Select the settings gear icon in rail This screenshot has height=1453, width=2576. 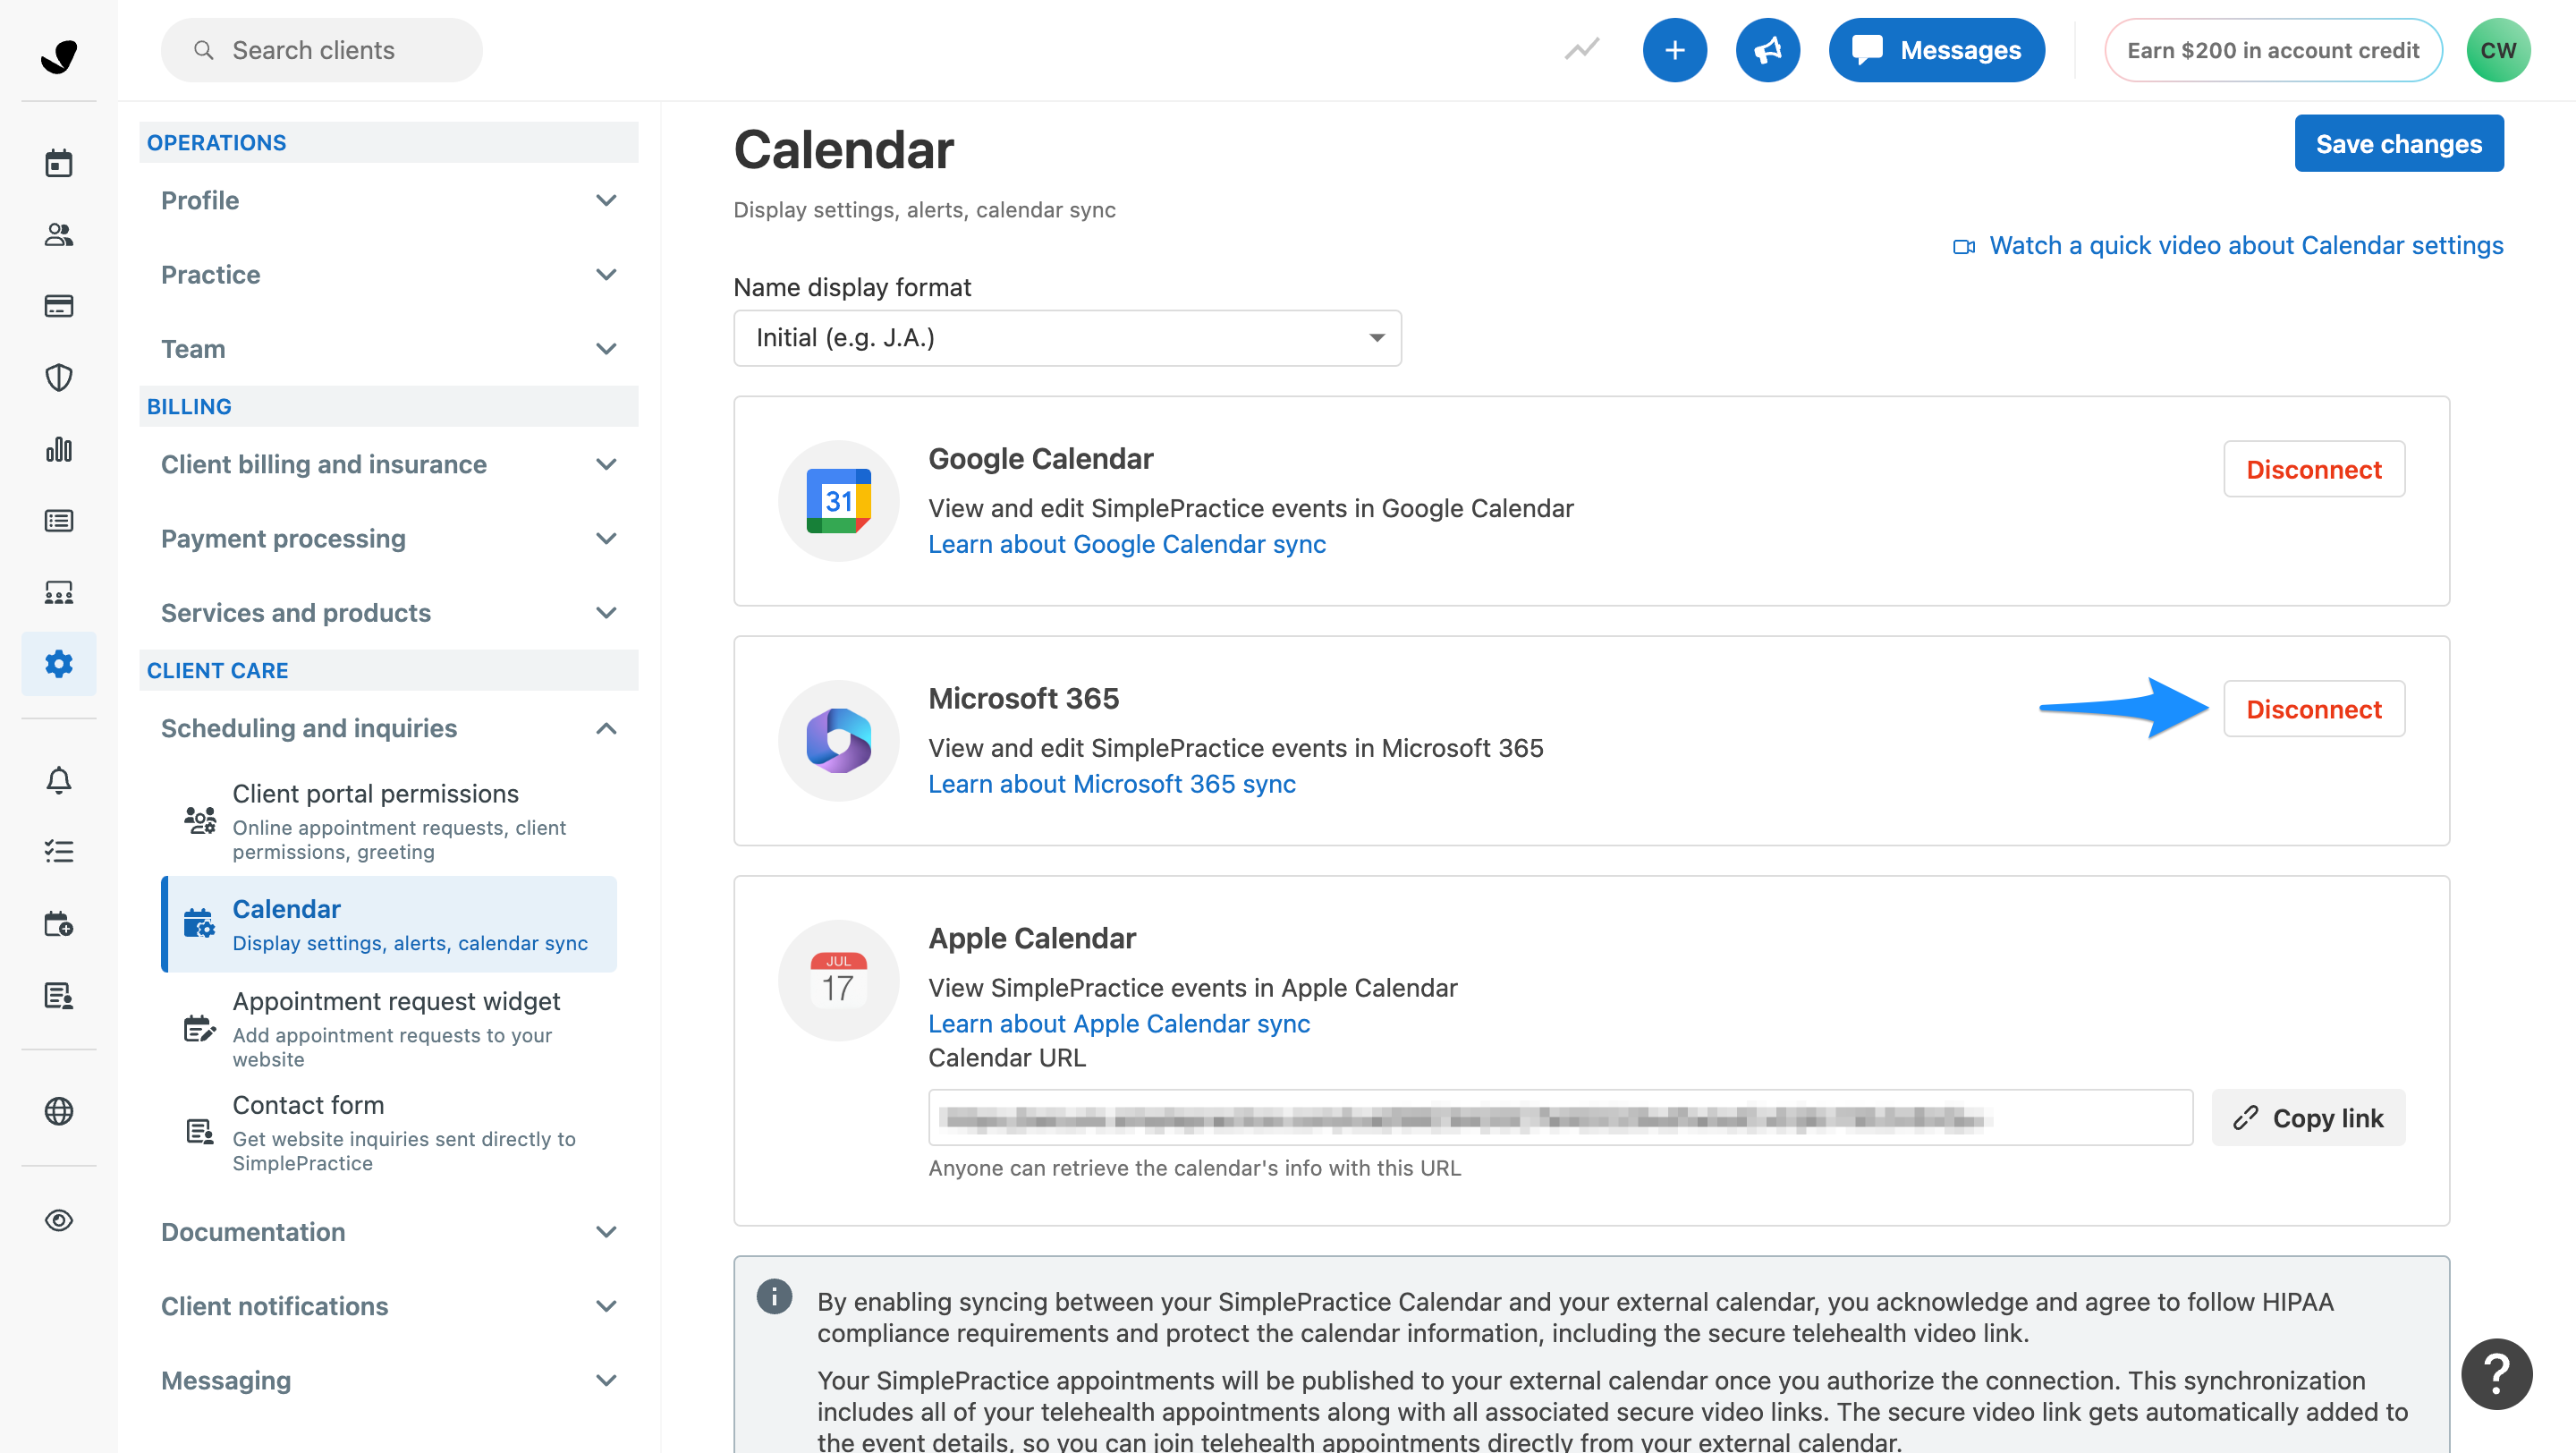[59, 663]
